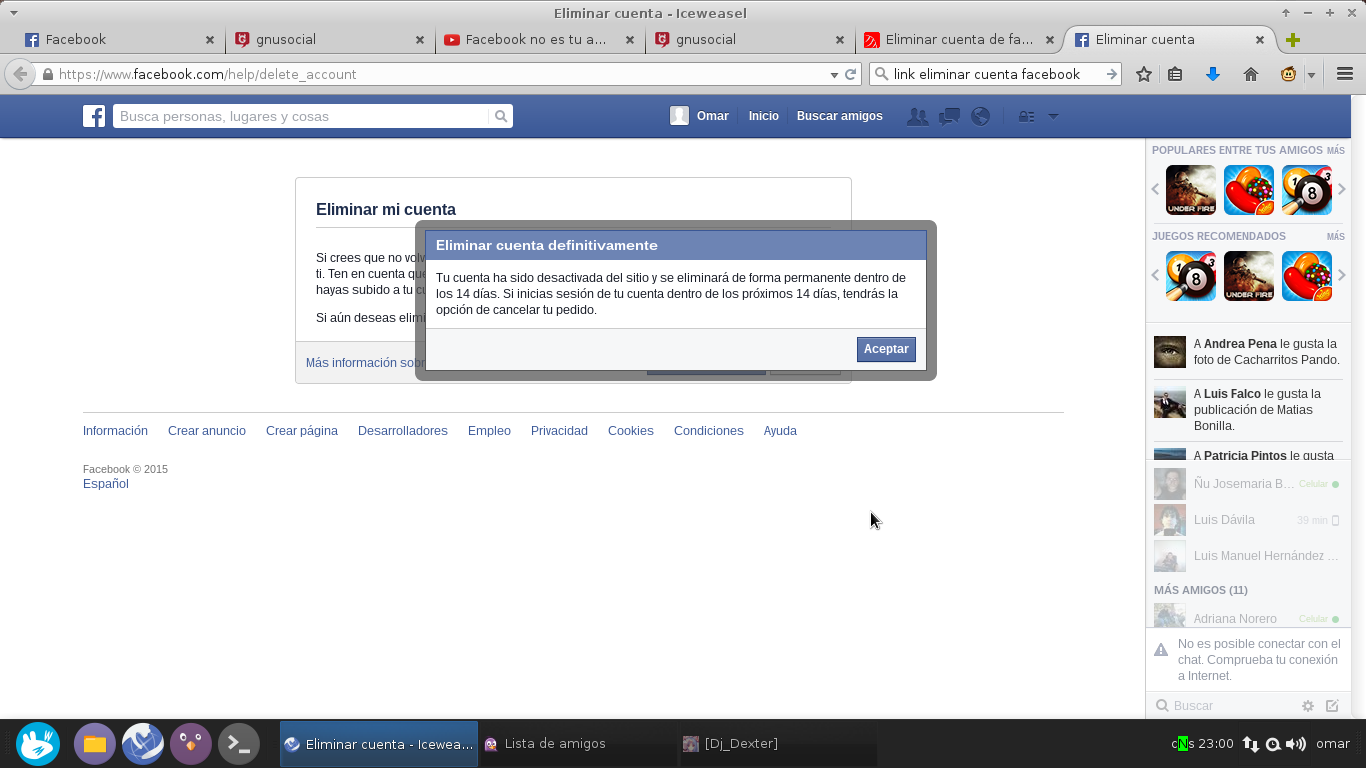Open the messages icon
The width and height of the screenshot is (1366, 768).
pos(949,116)
